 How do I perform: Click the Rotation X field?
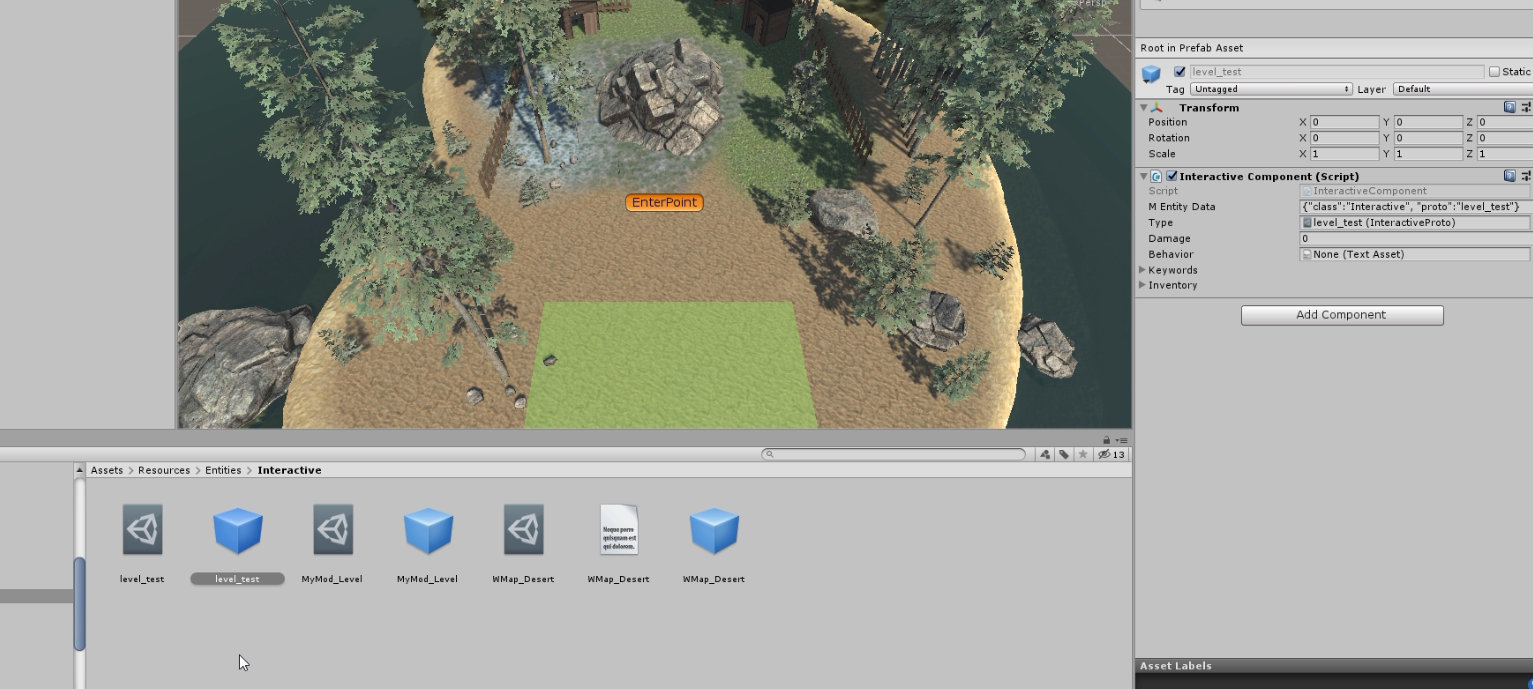(1345, 138)
